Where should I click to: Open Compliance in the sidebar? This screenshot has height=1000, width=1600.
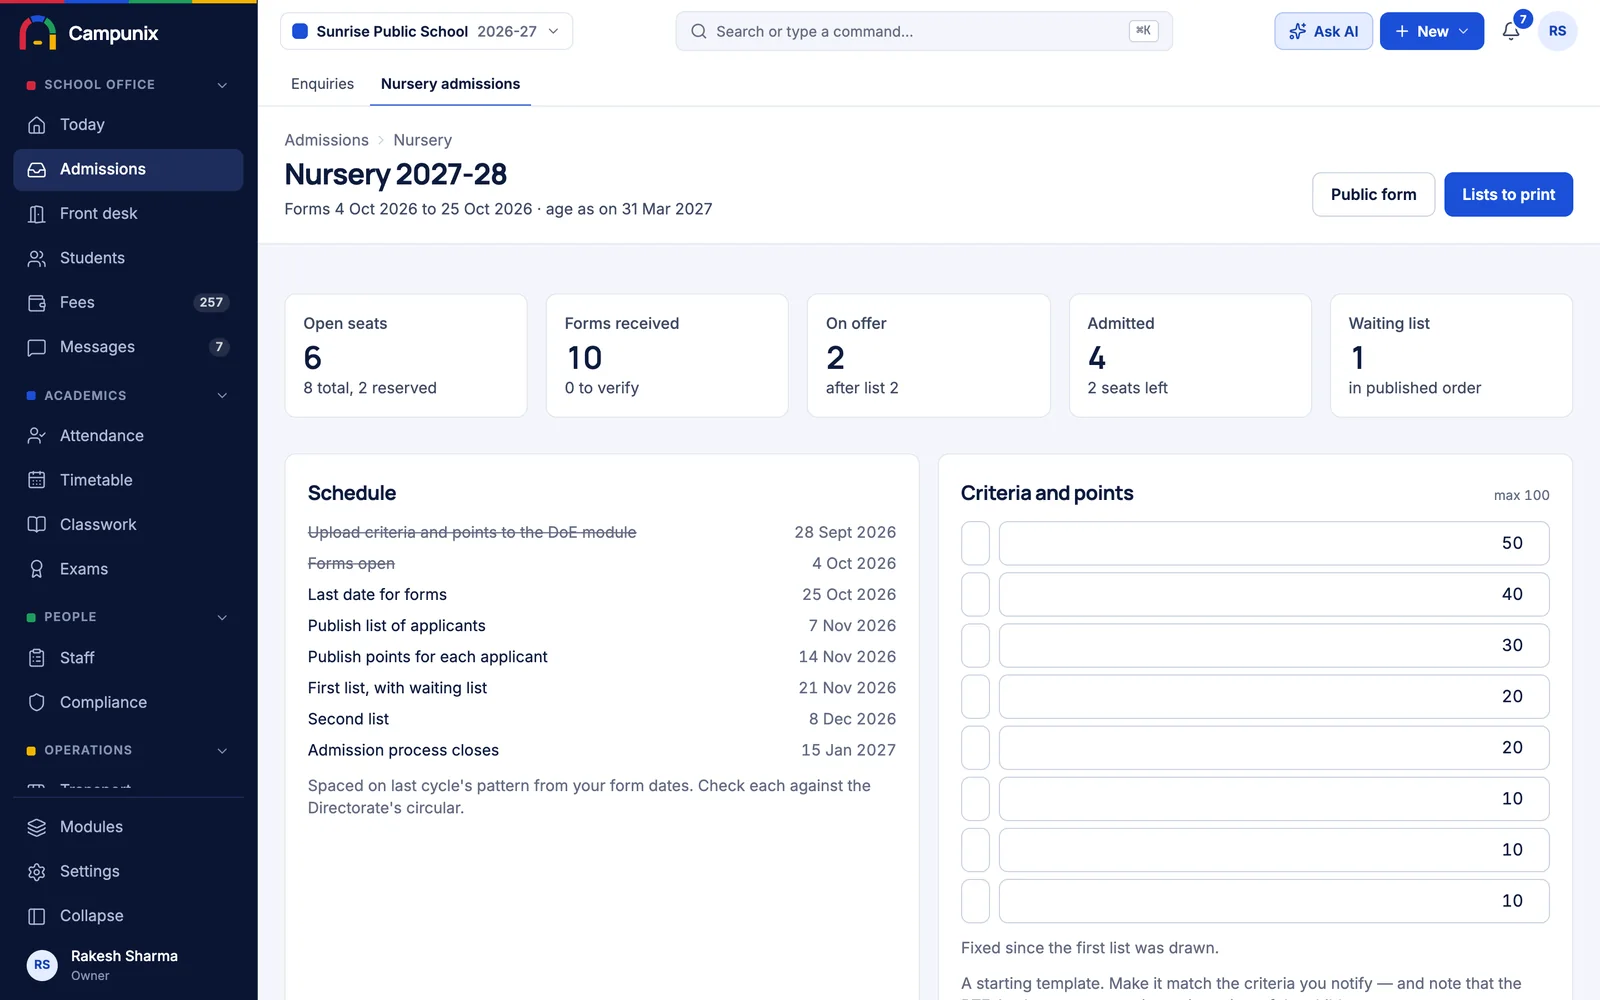point(128,702)
